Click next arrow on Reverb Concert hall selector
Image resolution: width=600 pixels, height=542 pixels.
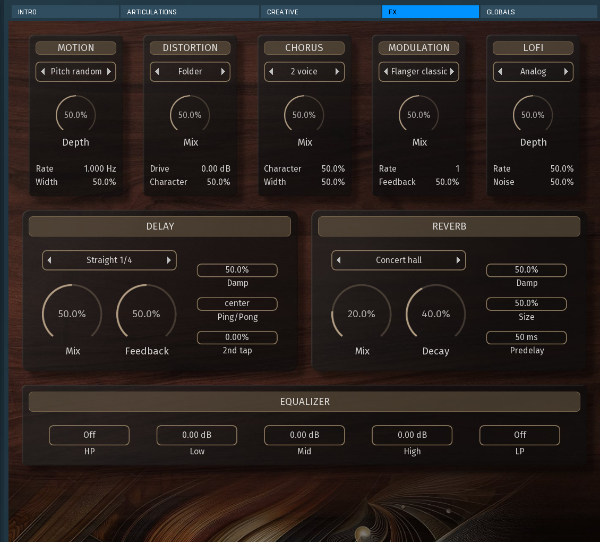pyautogui.click(x=459, y=260)
